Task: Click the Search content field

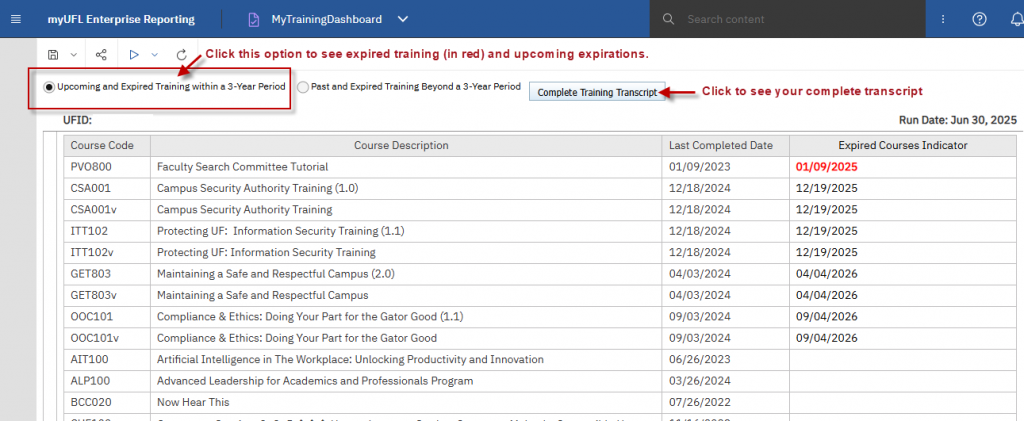Action: point(787,19)
